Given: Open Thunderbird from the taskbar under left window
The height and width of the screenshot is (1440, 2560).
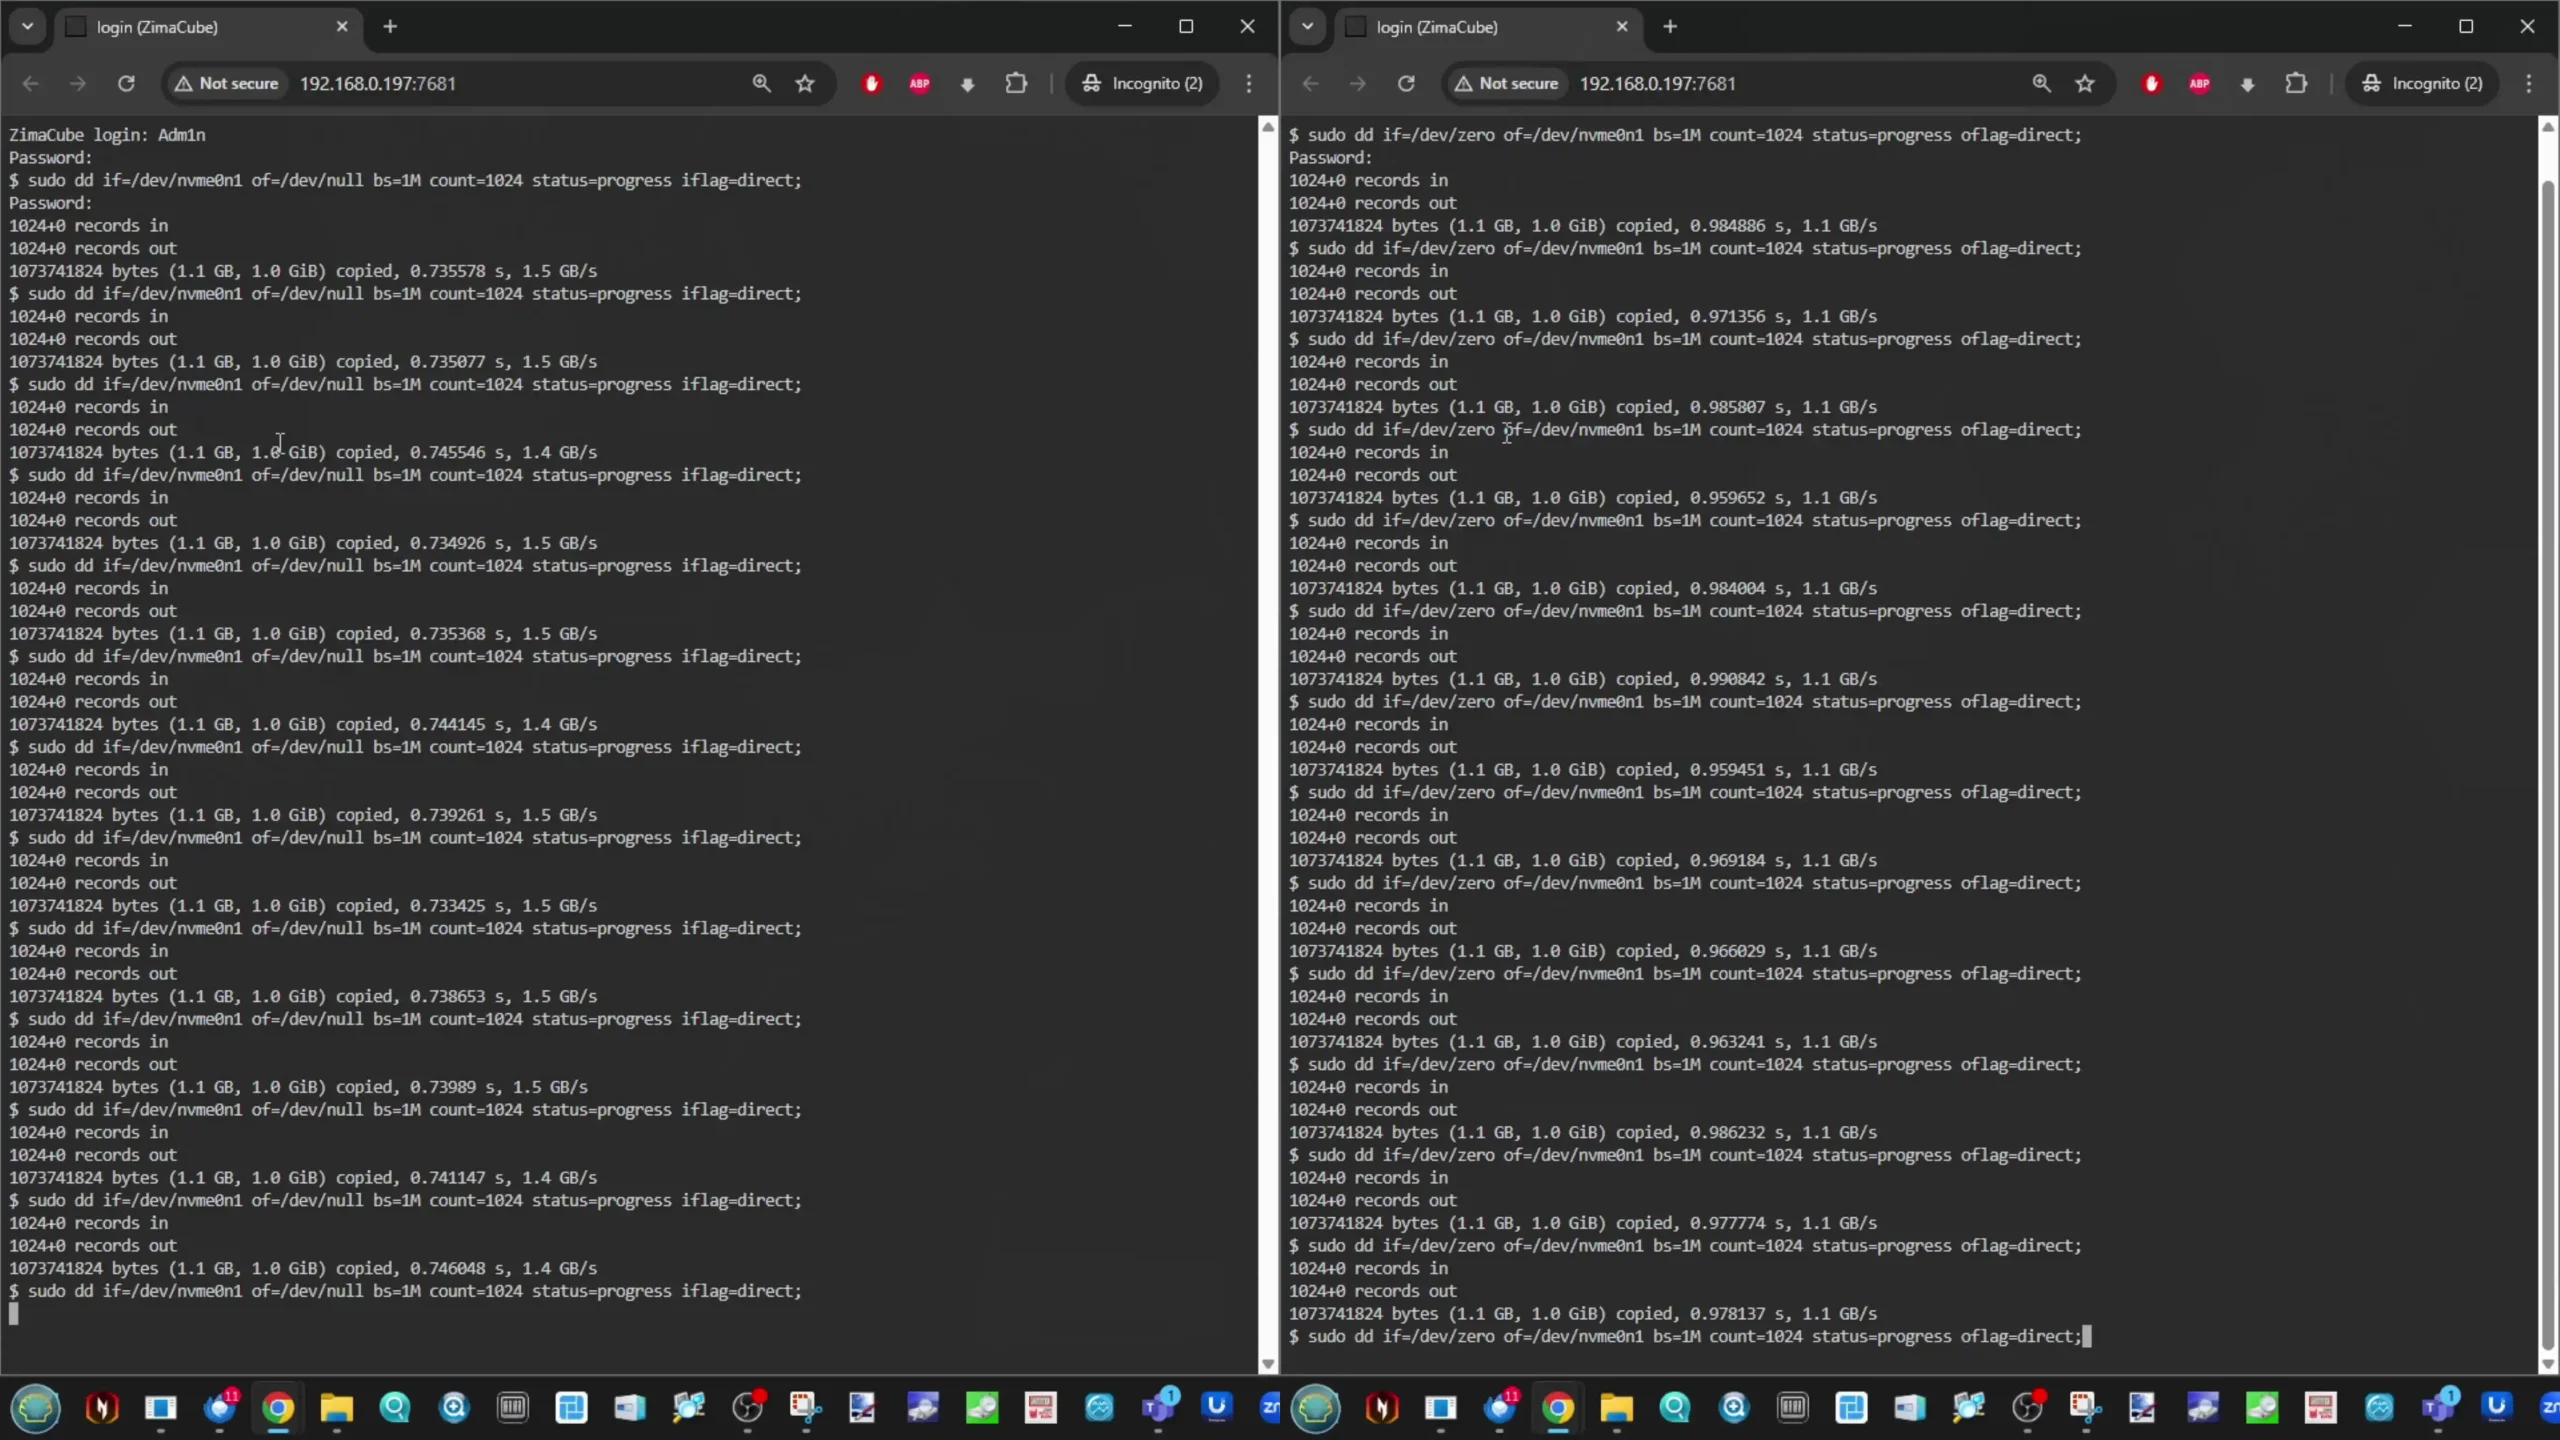Looking at the screenshot, I should coord(219,1408).
